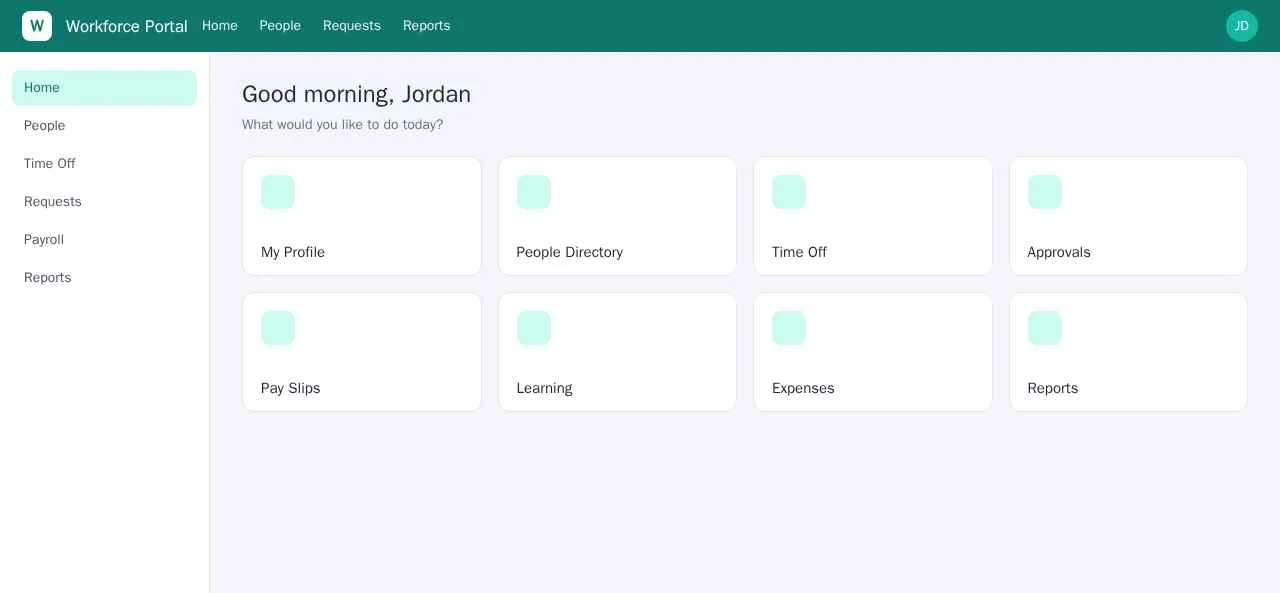Image resolution: width=1280 pixels, height=593 pixels.
Task: Open the People Directory card label
Action: (570, 252)
